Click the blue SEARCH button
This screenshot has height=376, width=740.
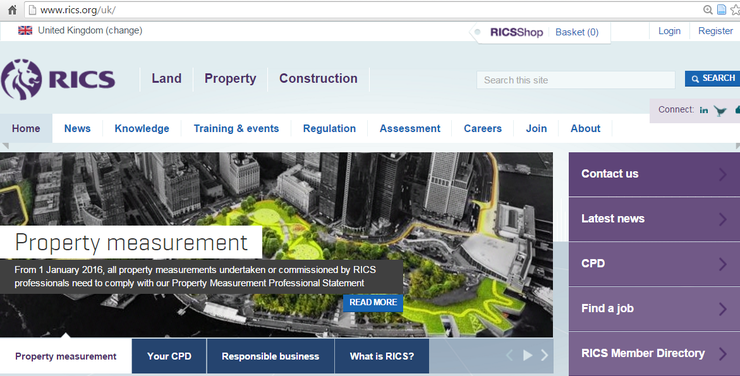(713, 78)
